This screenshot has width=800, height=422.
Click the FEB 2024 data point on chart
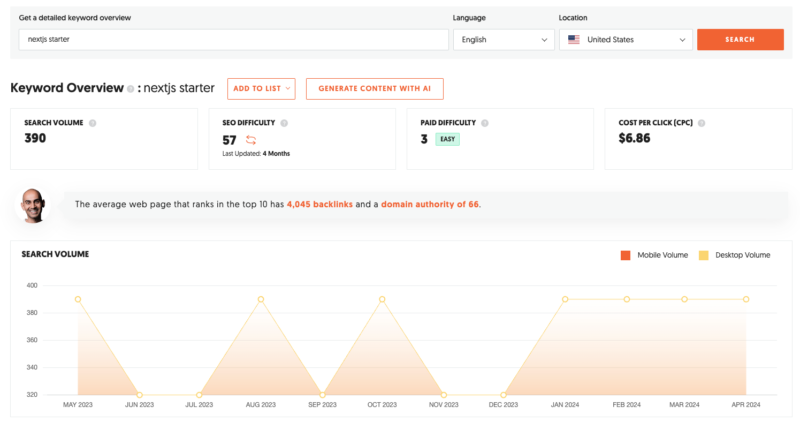(627, 300)
